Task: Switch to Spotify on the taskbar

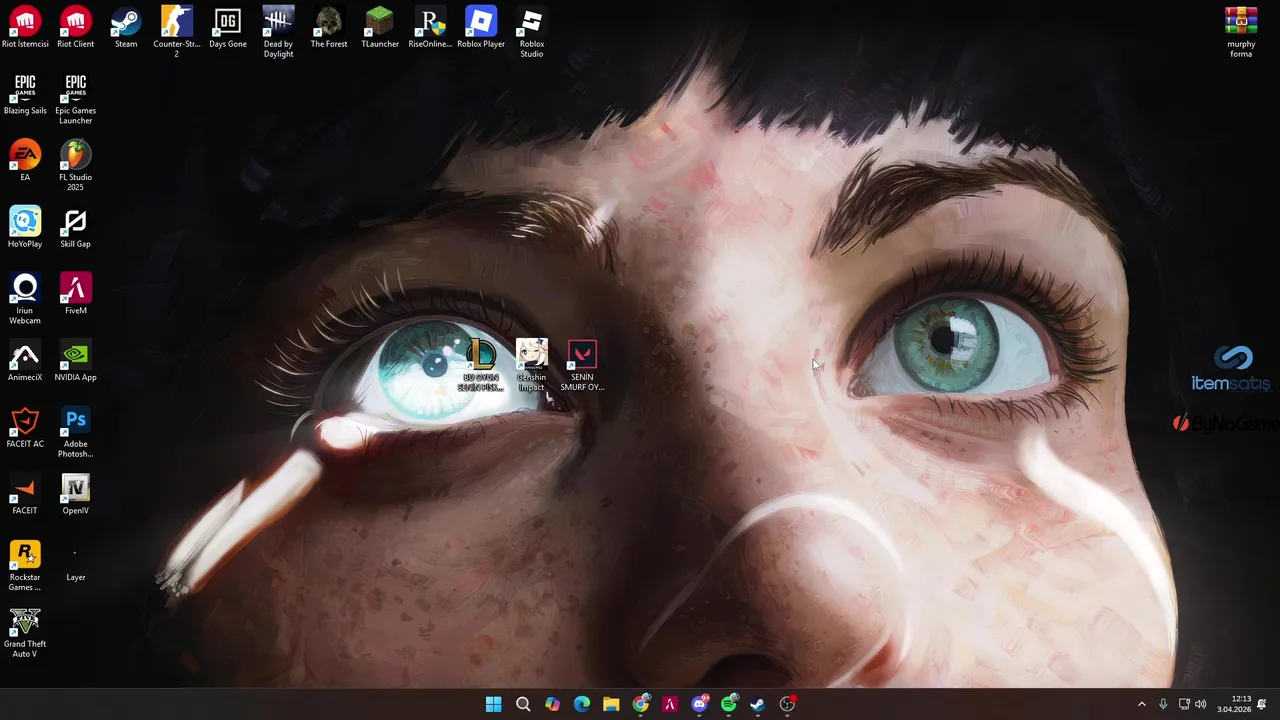Action: click(729, 704)
